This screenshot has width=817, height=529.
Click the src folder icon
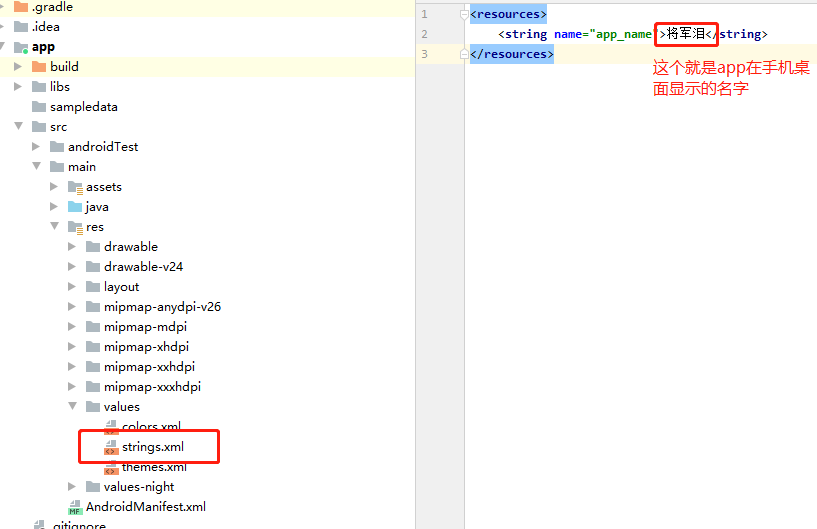click(39, 127)
